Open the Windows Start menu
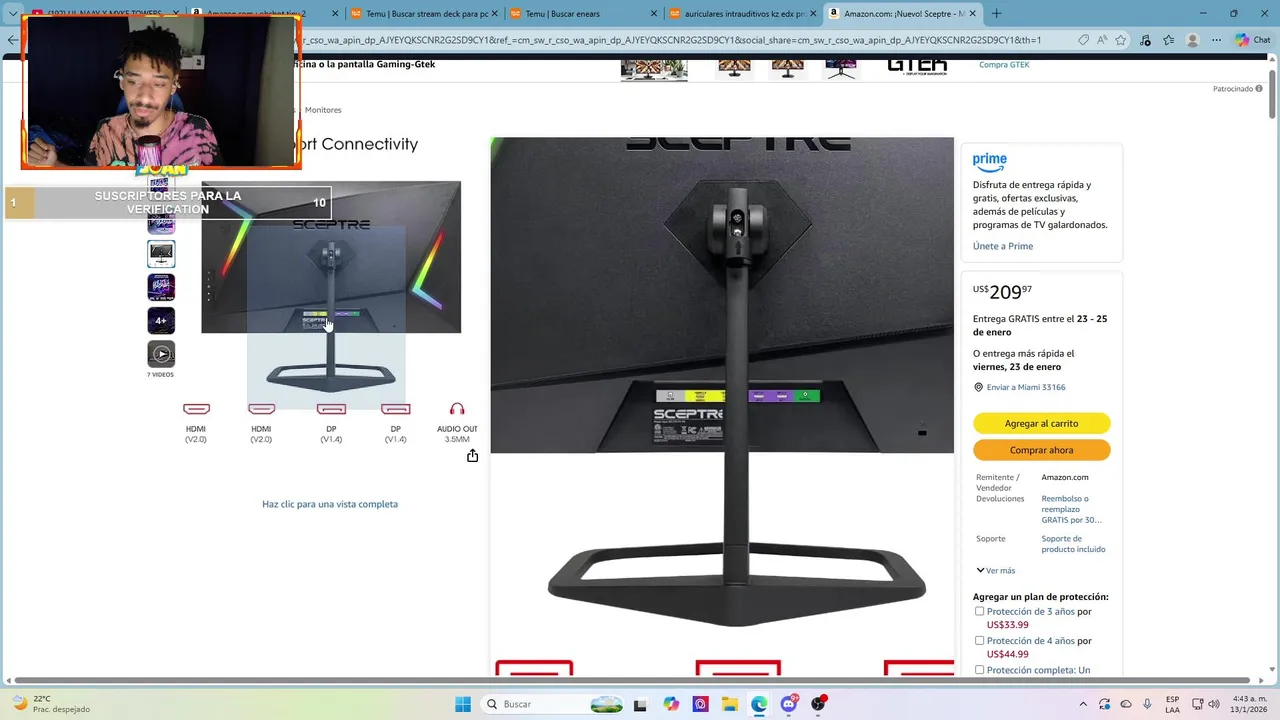Image resolution: width=1280 pixels, height=720 pixels. tap(463, 704)
